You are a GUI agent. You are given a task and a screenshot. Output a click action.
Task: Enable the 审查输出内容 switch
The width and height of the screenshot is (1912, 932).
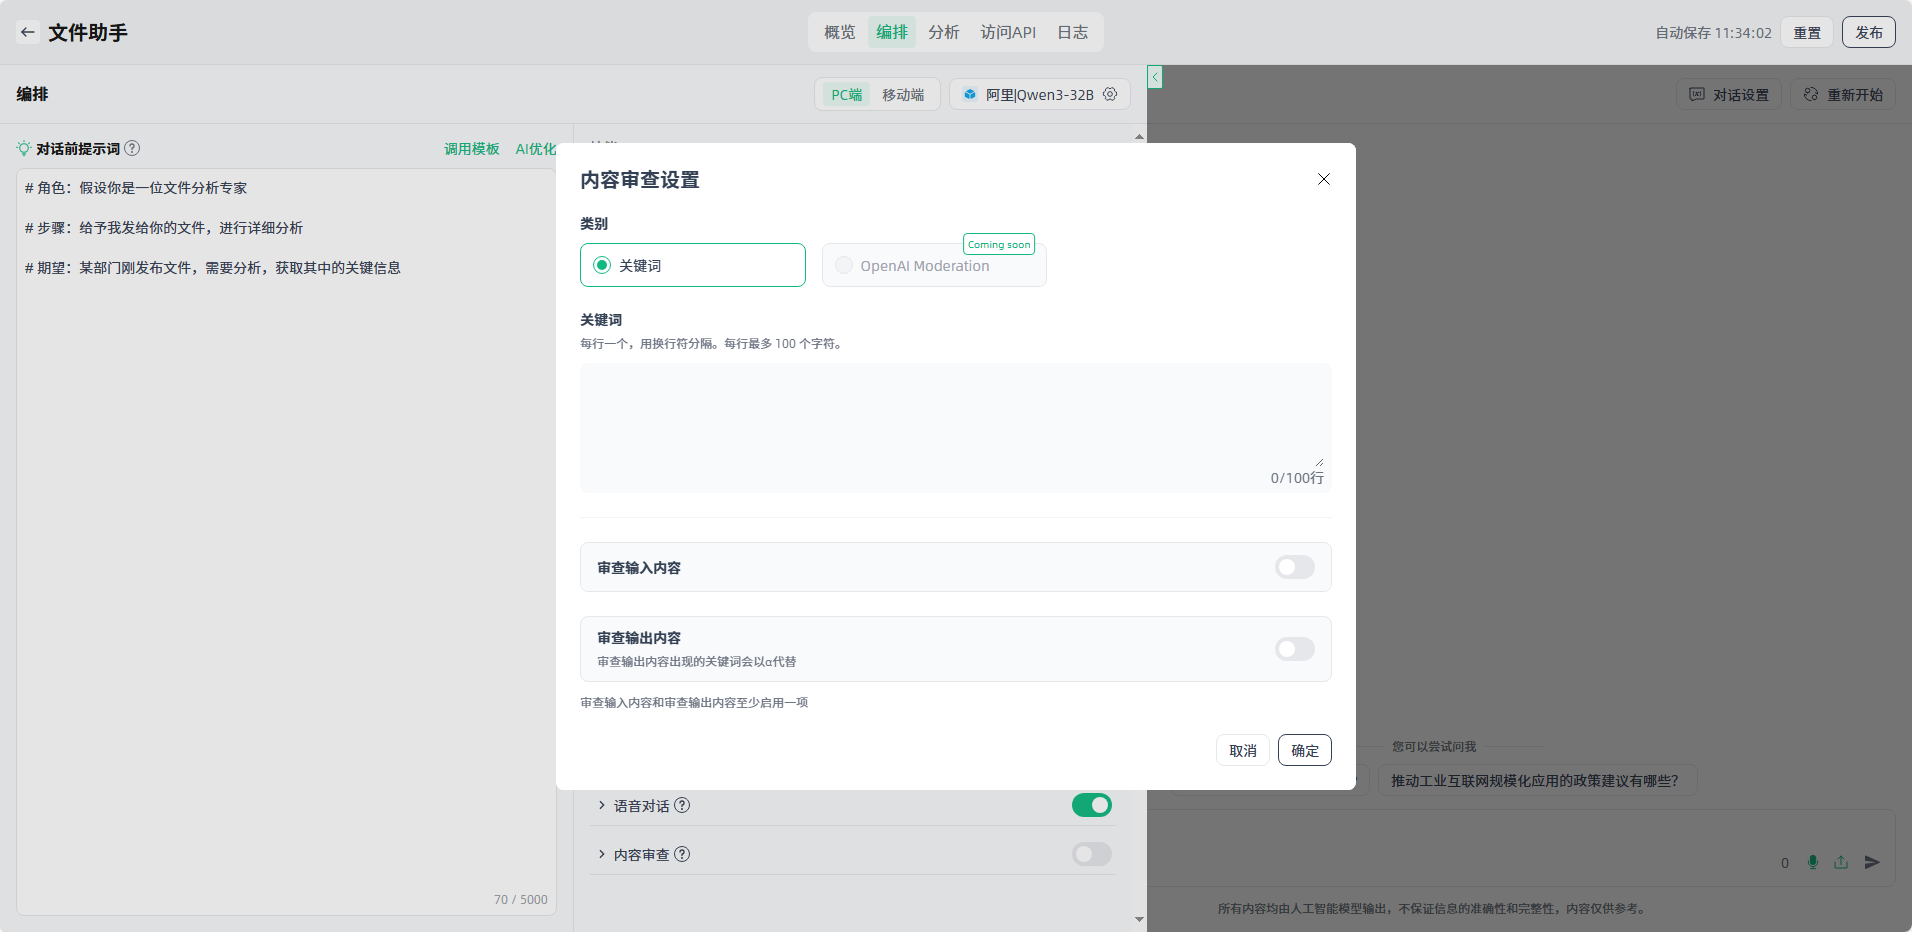click(1294, 649)
